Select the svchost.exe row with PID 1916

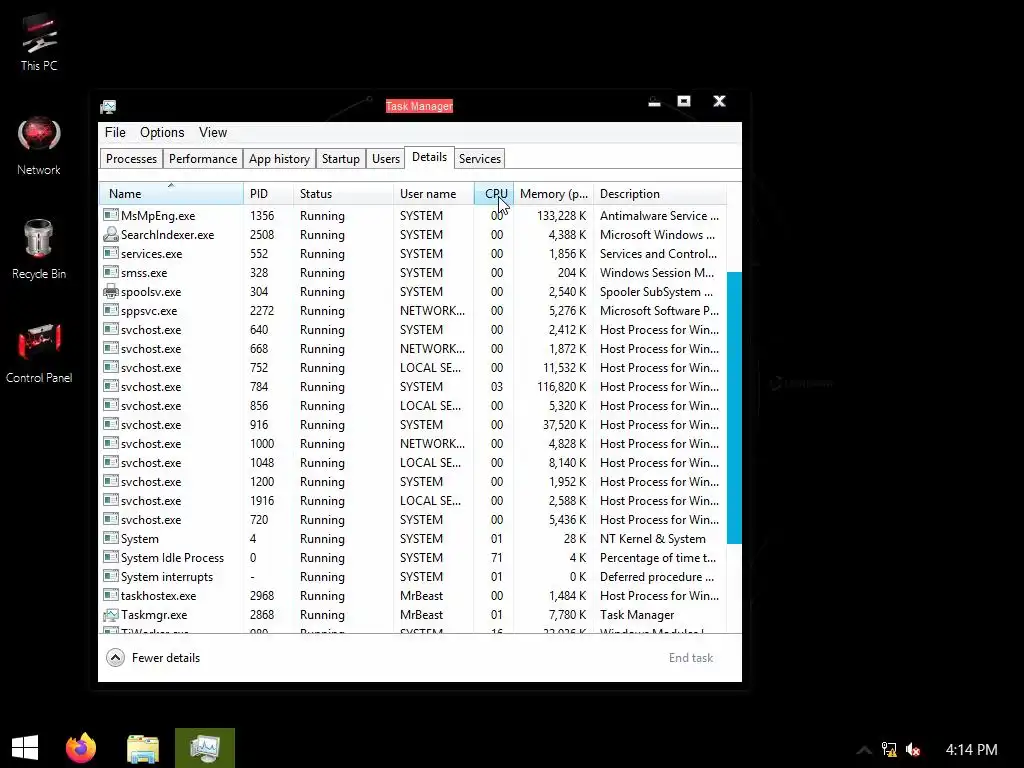[x=413, y=501]
